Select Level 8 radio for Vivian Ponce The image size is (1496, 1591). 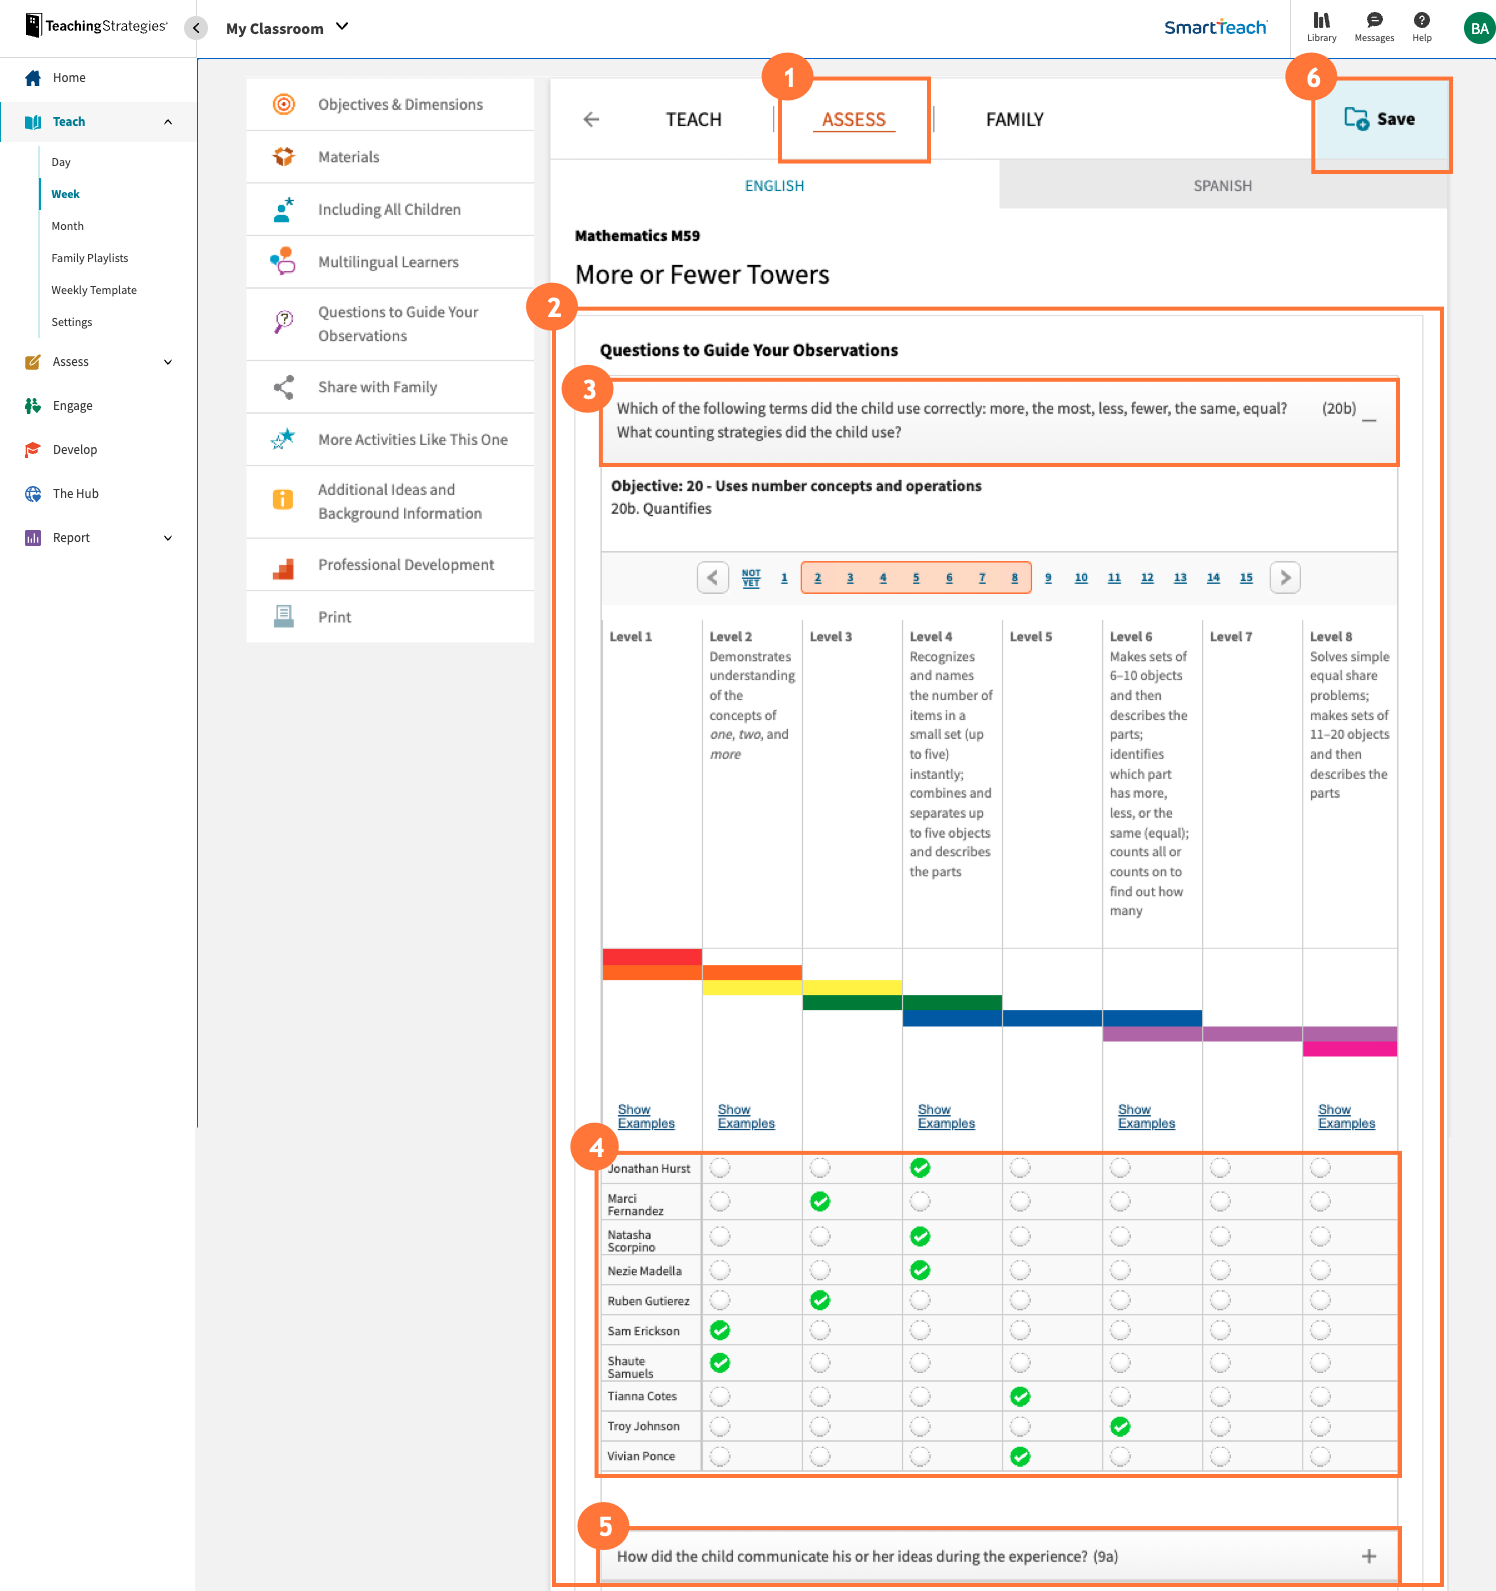click(1320, 1456)
